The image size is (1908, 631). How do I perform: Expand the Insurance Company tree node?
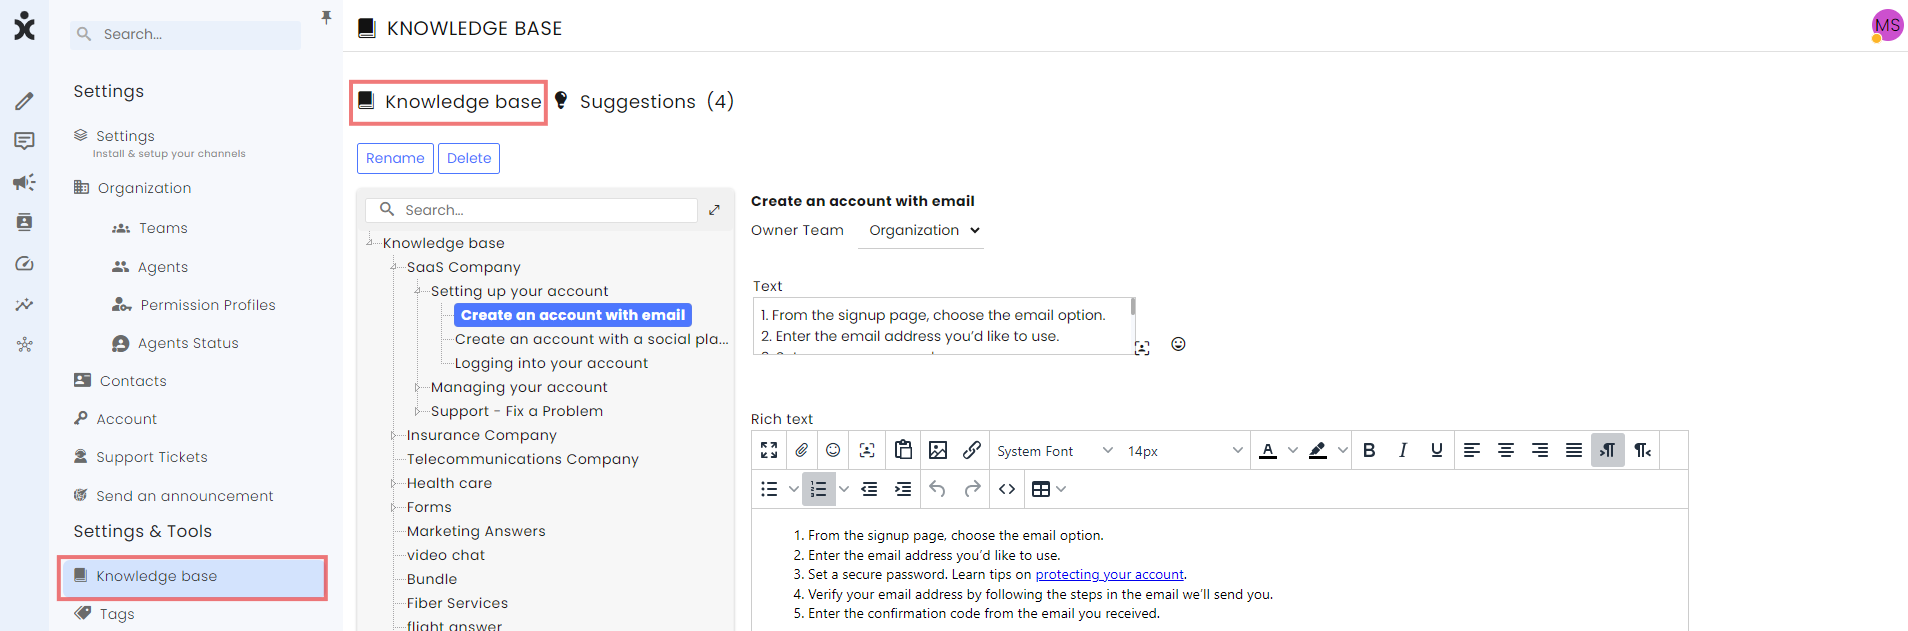(393, 435)
